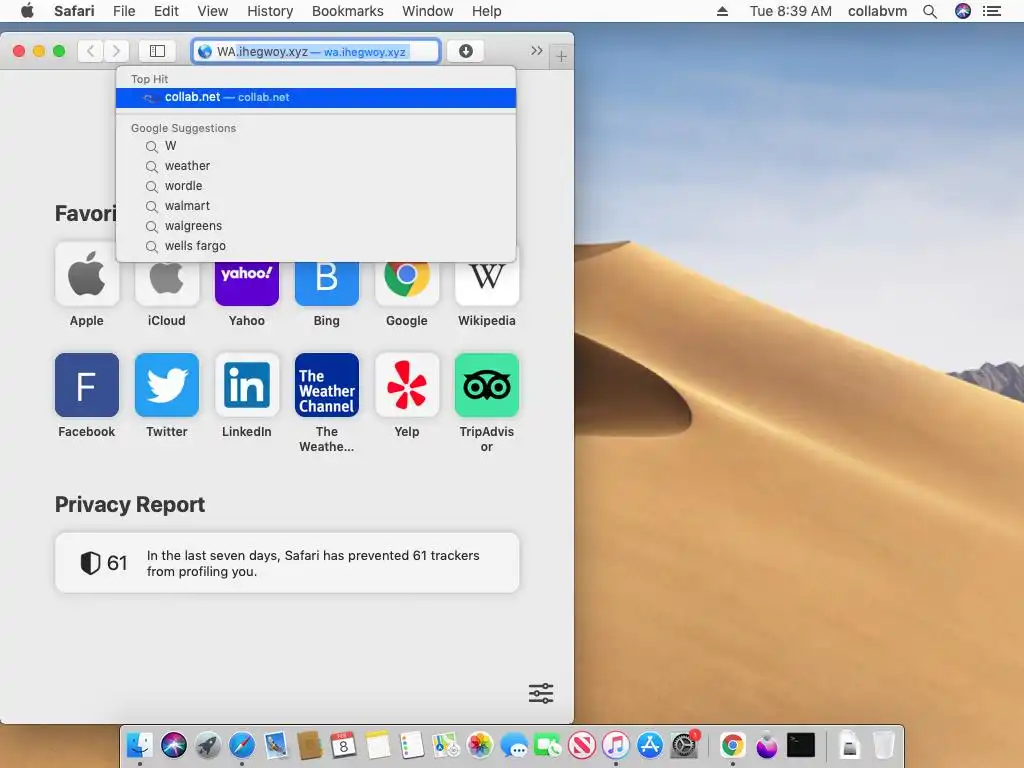The image size is (1024, 768).
Task: Expand the toolbar overflow chevrons
Action: [536, 51]
